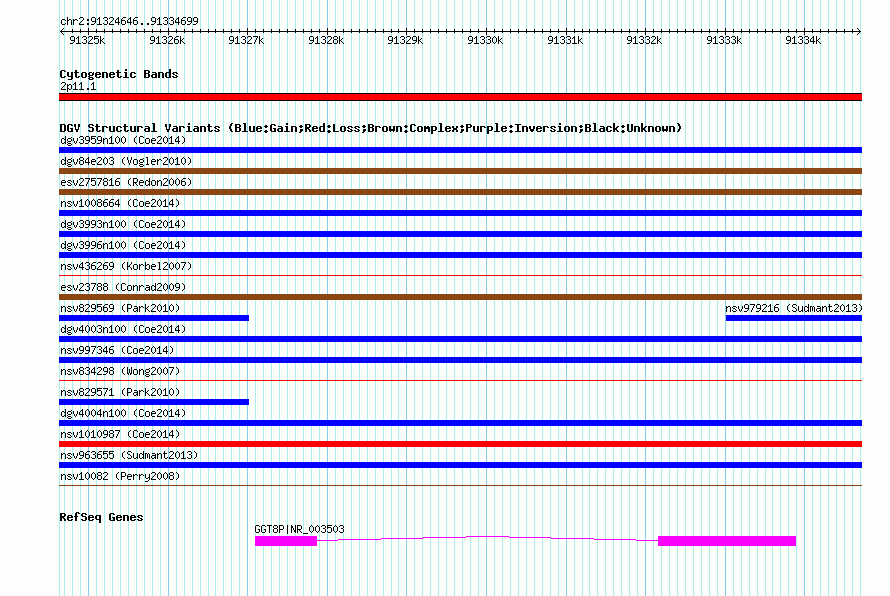Open variant esv23788 (Conrad2009) label
The height and width of the screenshot is (596, 890).
(123, 287)
